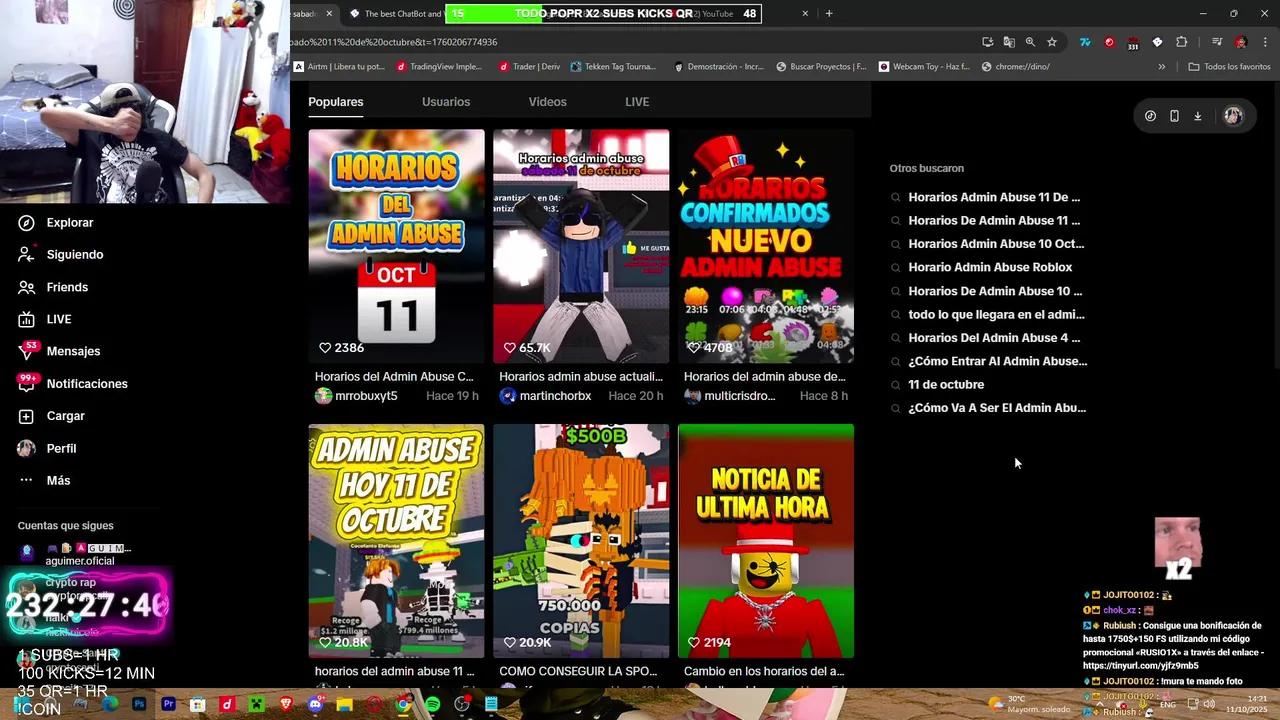Open TradingView Imple... bookmark
Image resolution: width=1280 pixels, height=720 pixels.
pos(439,67)
